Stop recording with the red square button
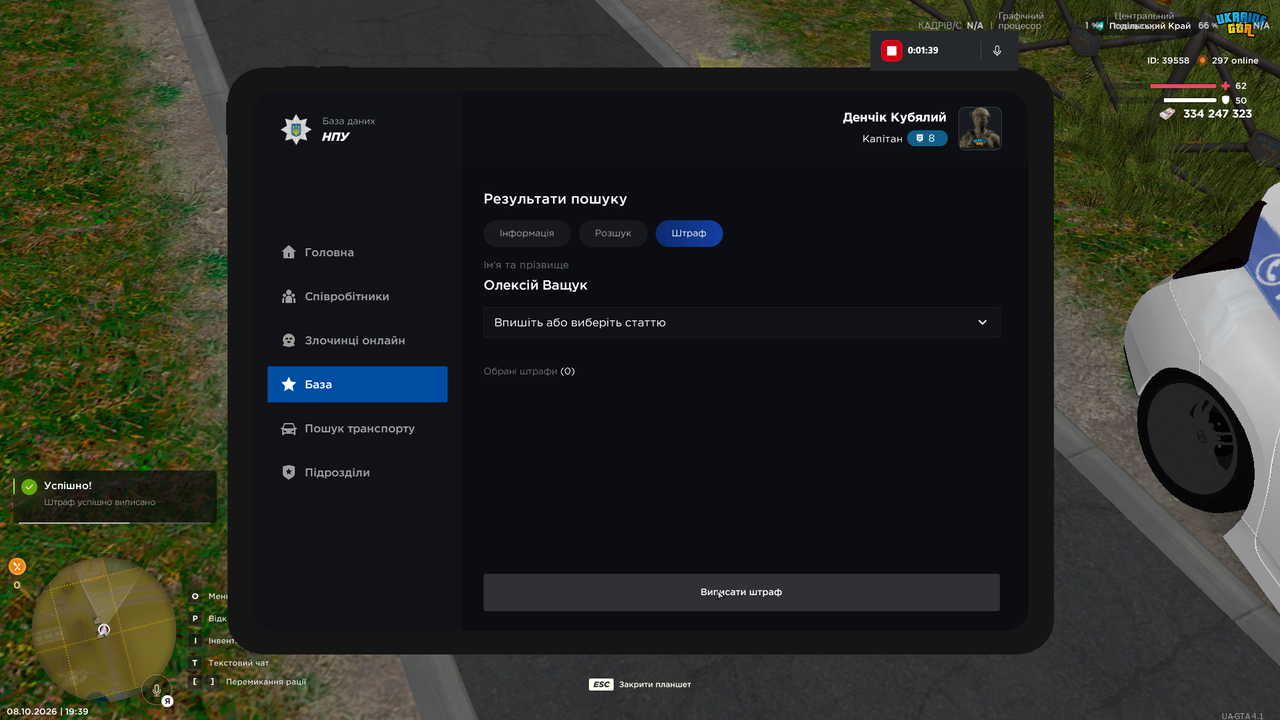This screenshot has width=1280, height=720. tap(892, 50)
